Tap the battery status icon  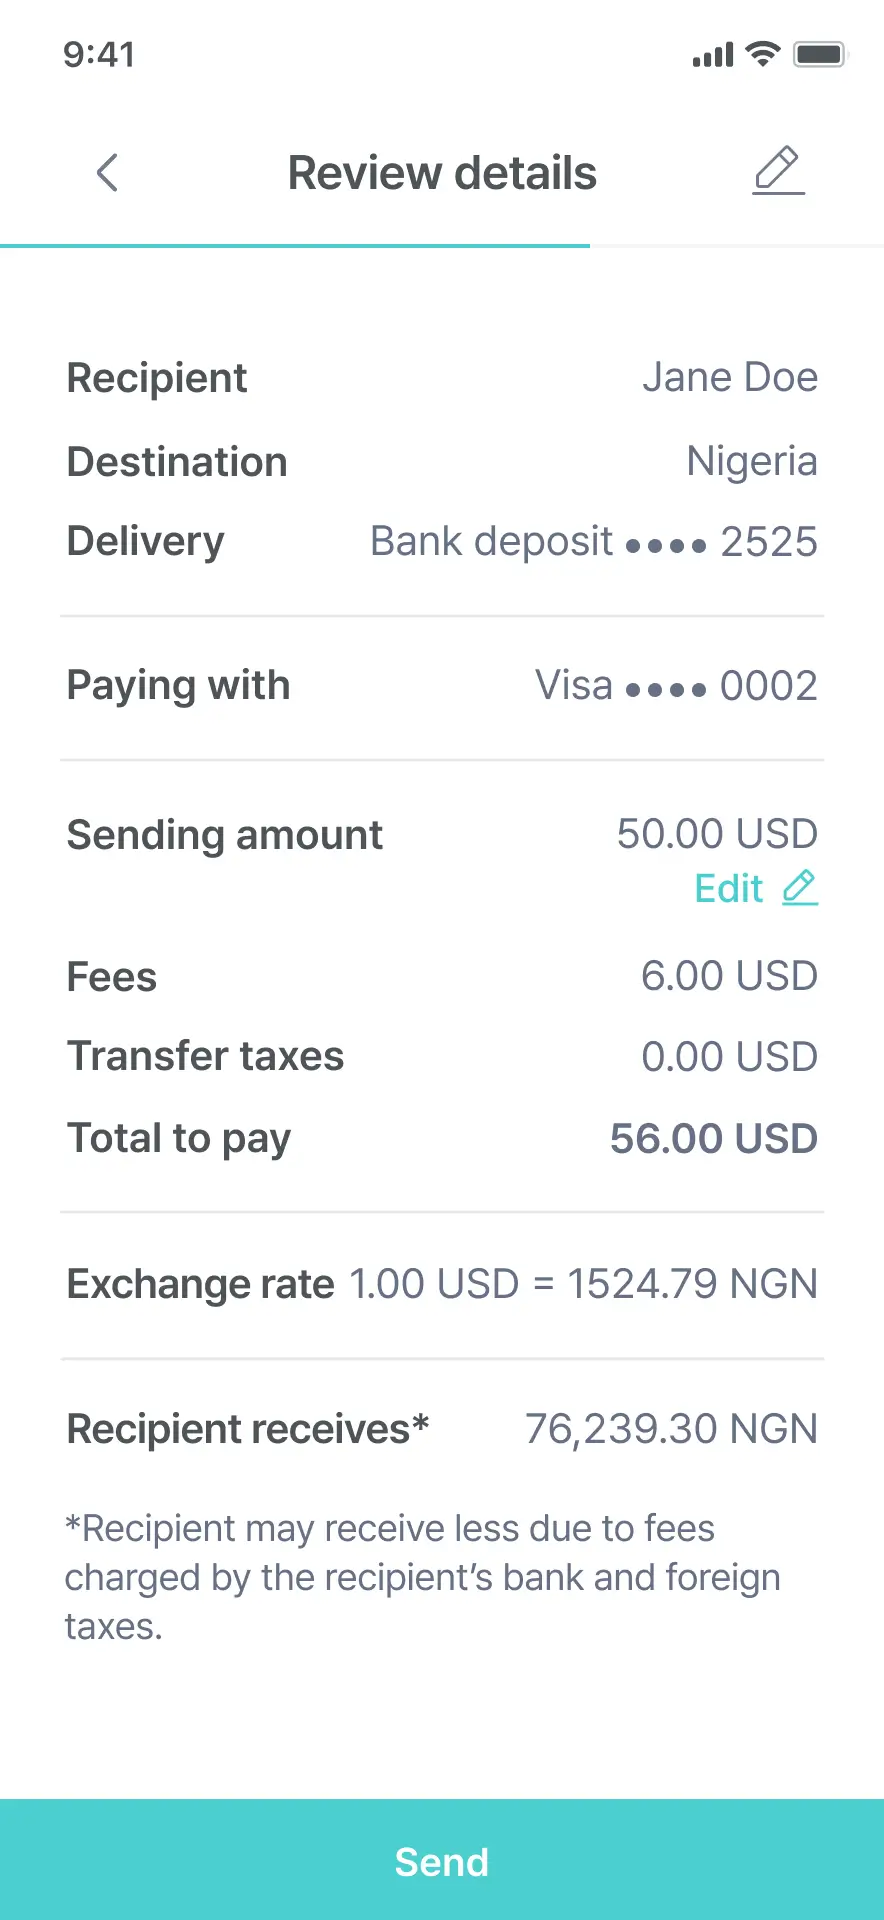pyautogui.click(x=820, y=54)
